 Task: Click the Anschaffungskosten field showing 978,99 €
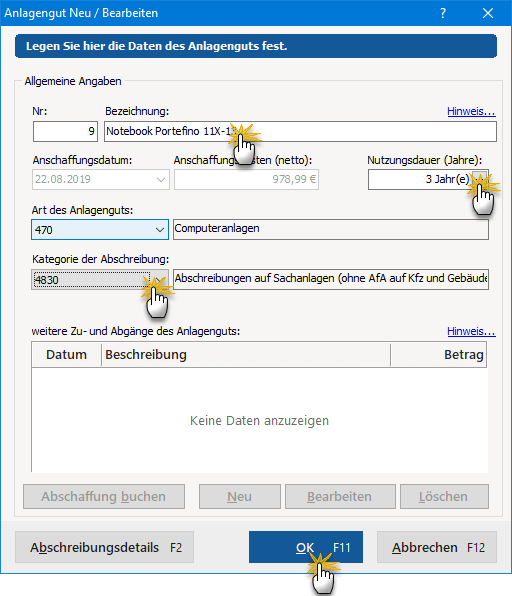(246, 179)
